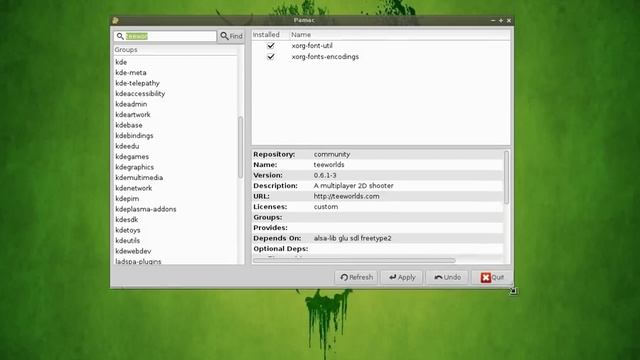The width and height of the screenshot is (640, 360).
Task: Click the 'alsa-lib glu sdl freetype2' dependencies text
Action: coord(352,238)
